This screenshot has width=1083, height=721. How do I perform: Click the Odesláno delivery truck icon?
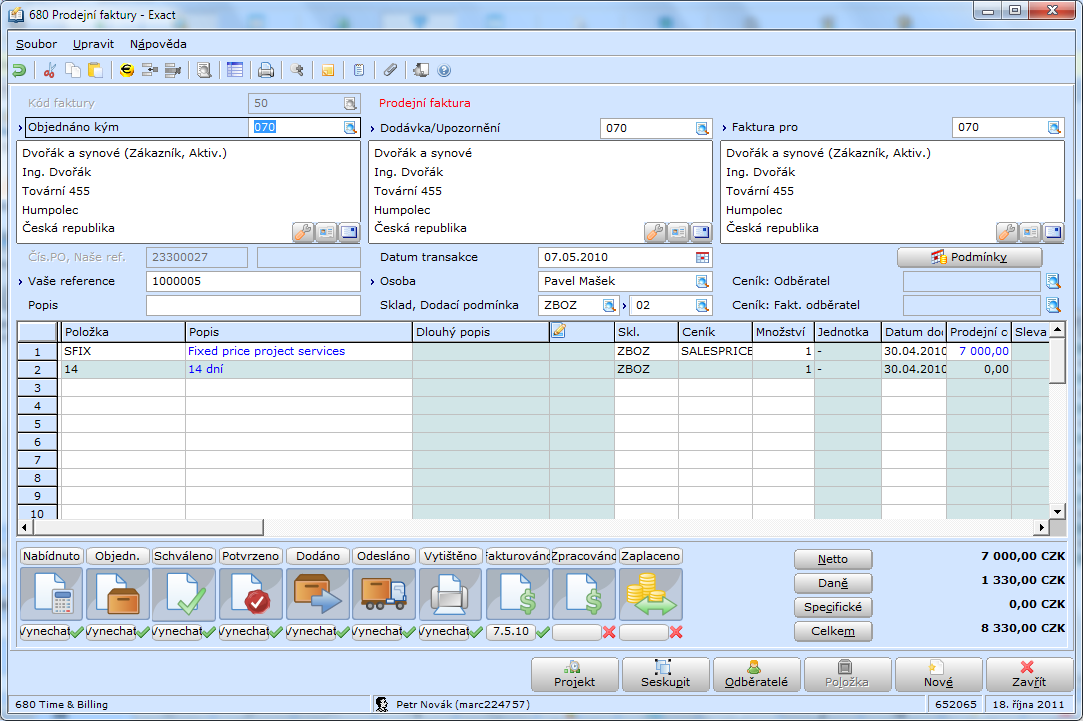pos(384,594)
